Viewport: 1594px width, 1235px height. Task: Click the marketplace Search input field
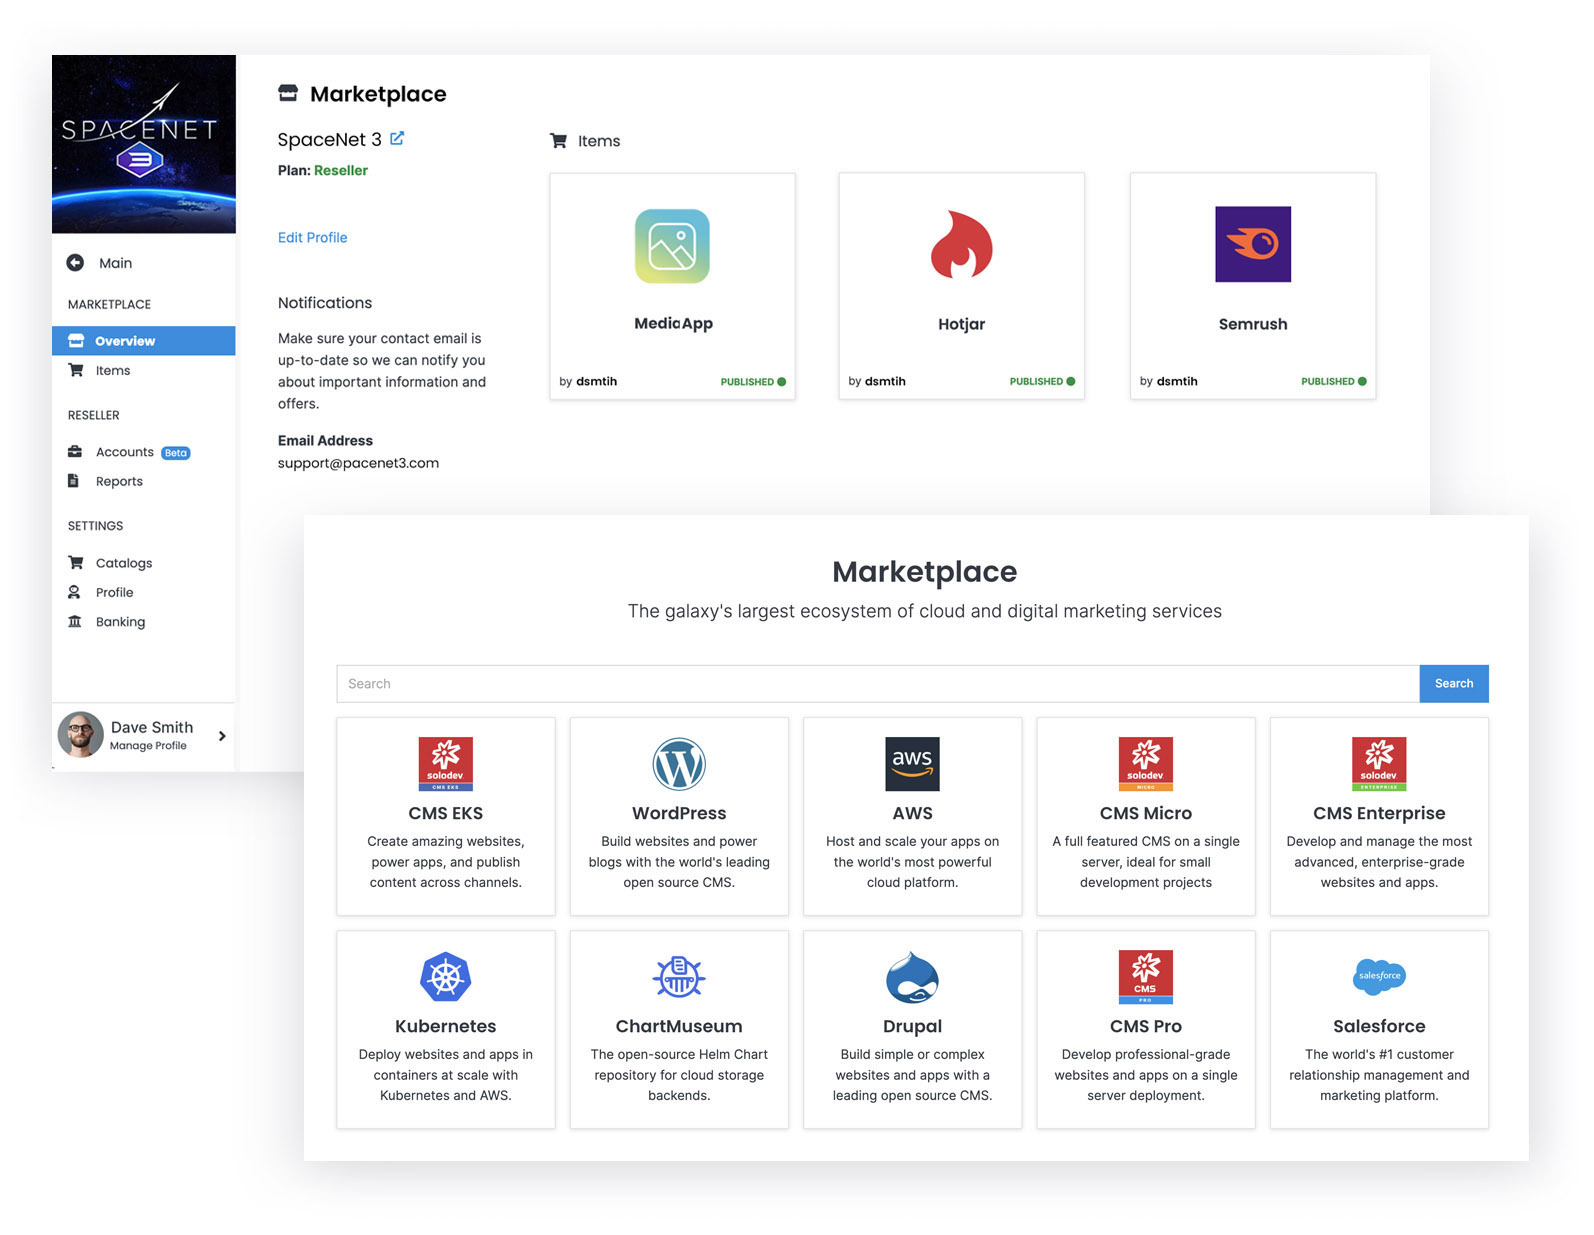[877, 684]
